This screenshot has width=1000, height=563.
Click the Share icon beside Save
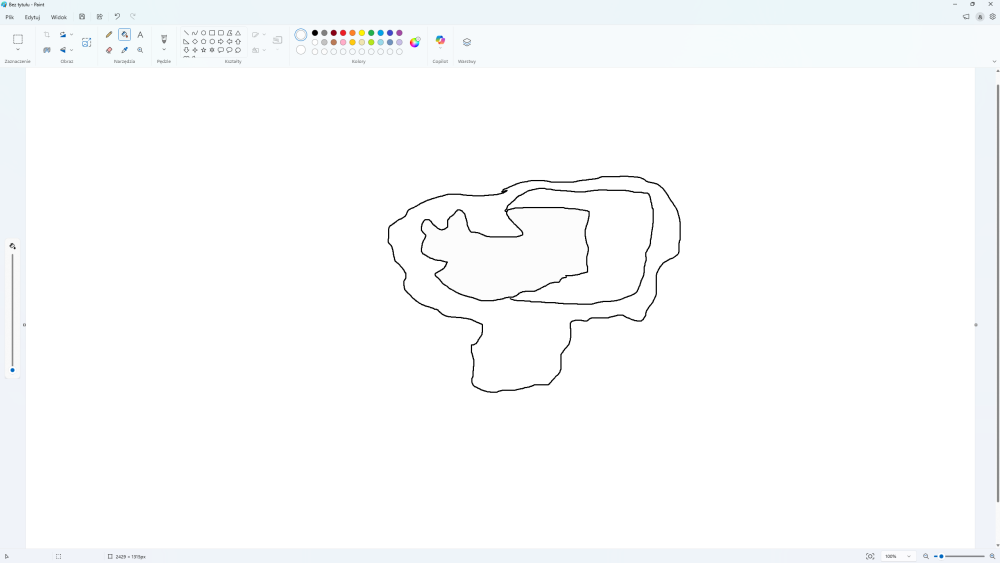[99, 17]
